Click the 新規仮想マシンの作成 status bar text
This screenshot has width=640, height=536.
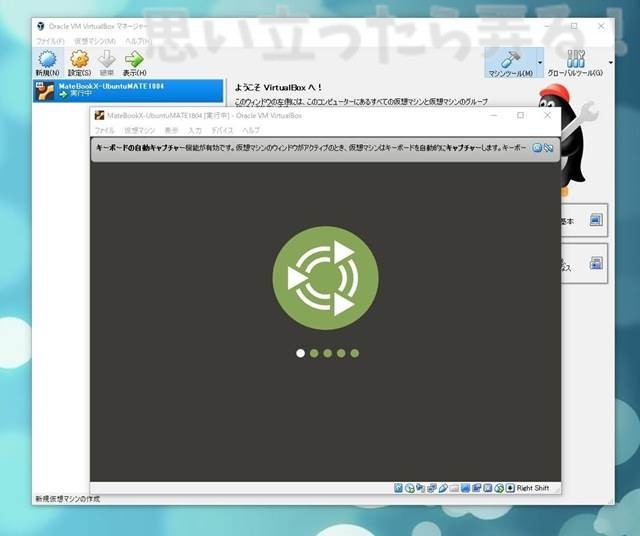(x=67, y=499)
